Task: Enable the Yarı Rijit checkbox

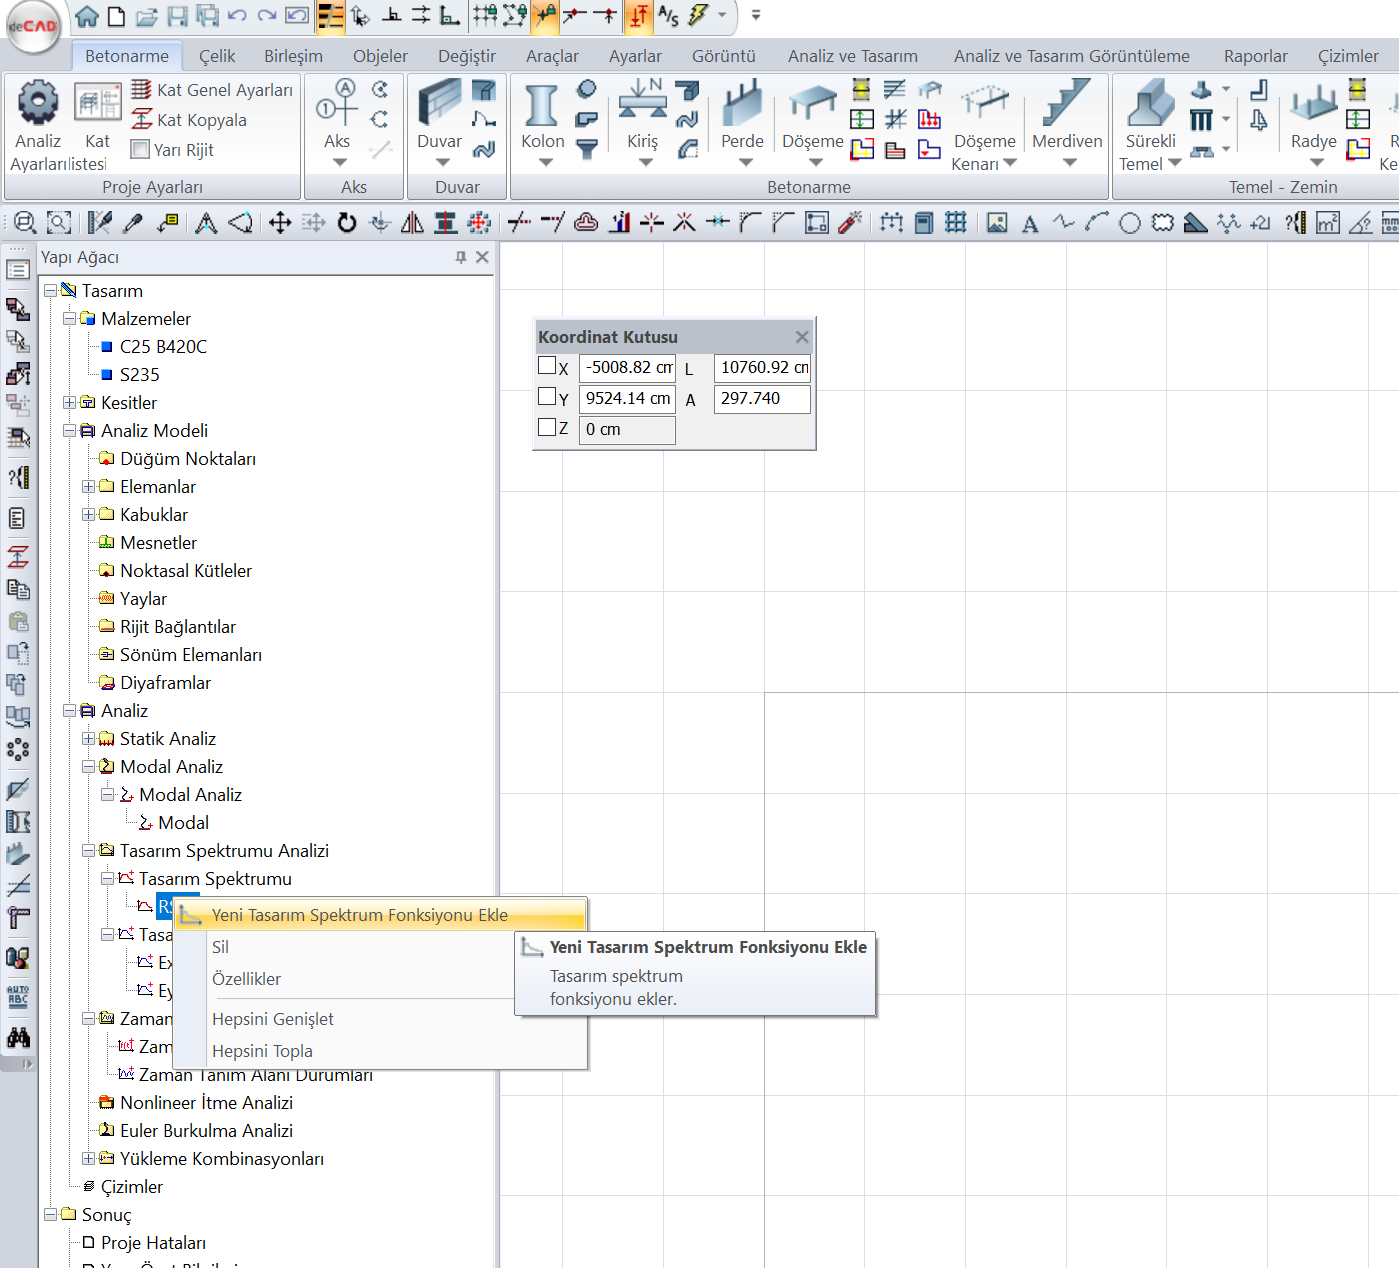Action: pos(141,150)
